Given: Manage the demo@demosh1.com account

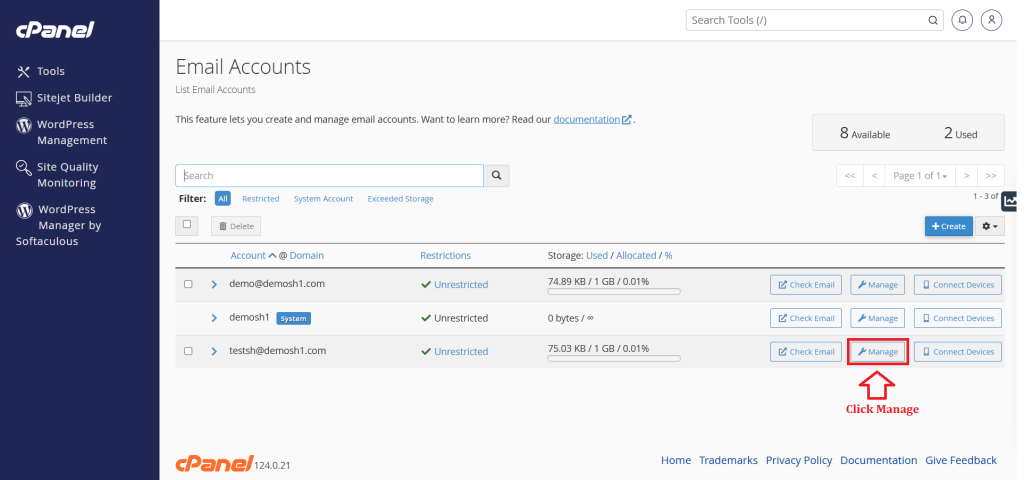Looking at the screenshot, I should 878,285.
